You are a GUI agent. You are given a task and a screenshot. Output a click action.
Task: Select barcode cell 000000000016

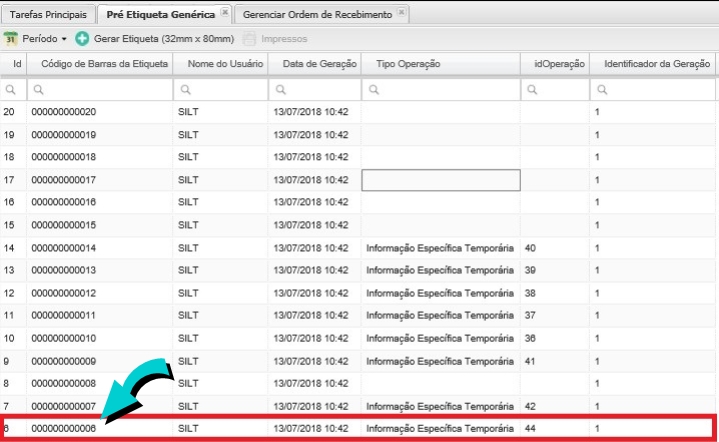coord(64,202)
